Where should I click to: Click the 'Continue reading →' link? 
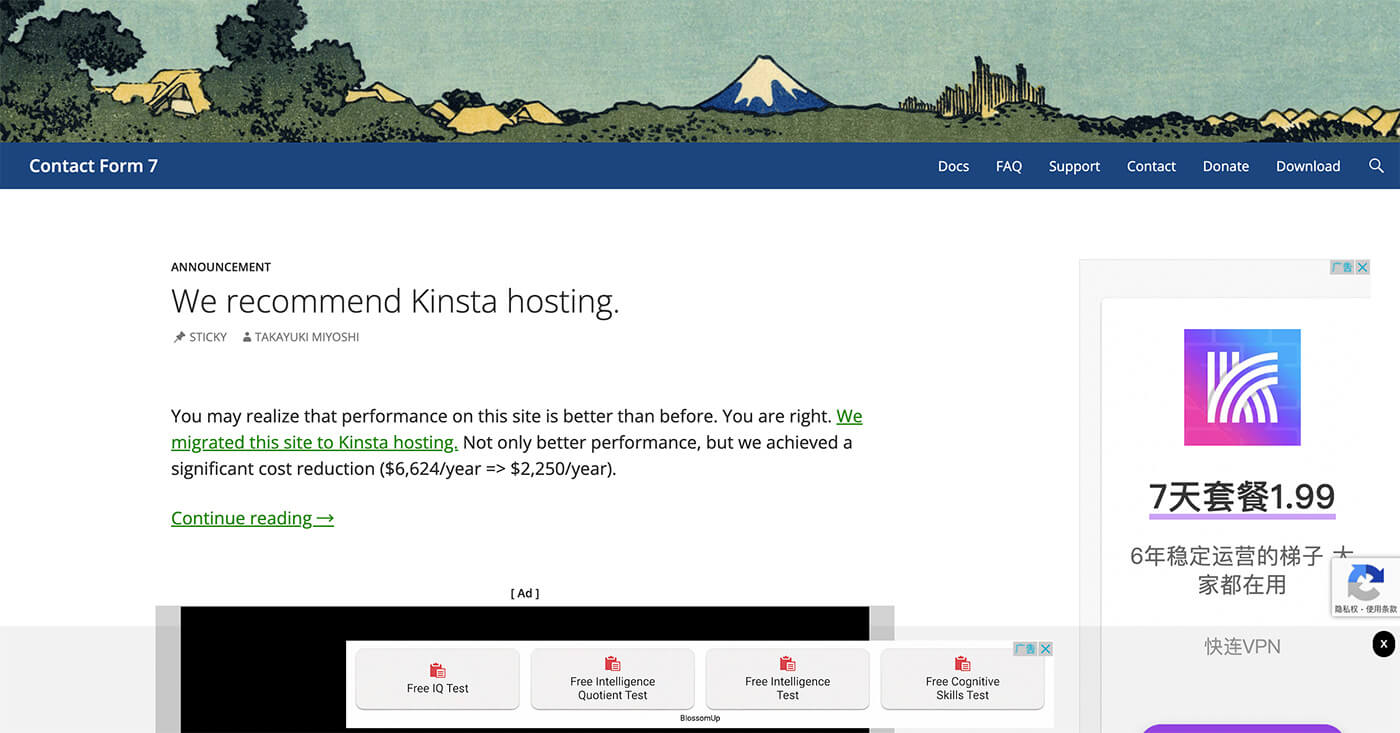[x=252, y=518]
